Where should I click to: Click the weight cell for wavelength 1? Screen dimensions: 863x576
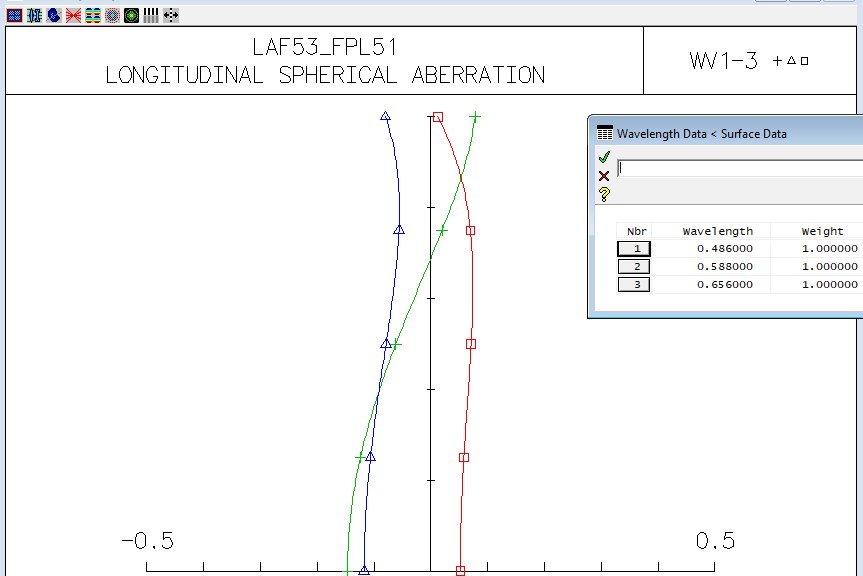click(829, 249)
